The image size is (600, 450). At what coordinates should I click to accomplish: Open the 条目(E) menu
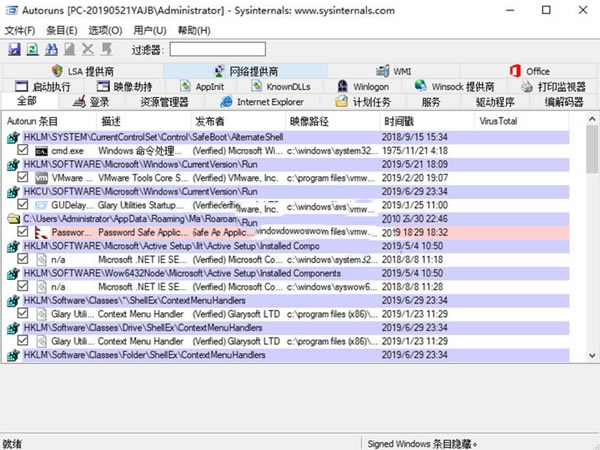coord(62,31)
